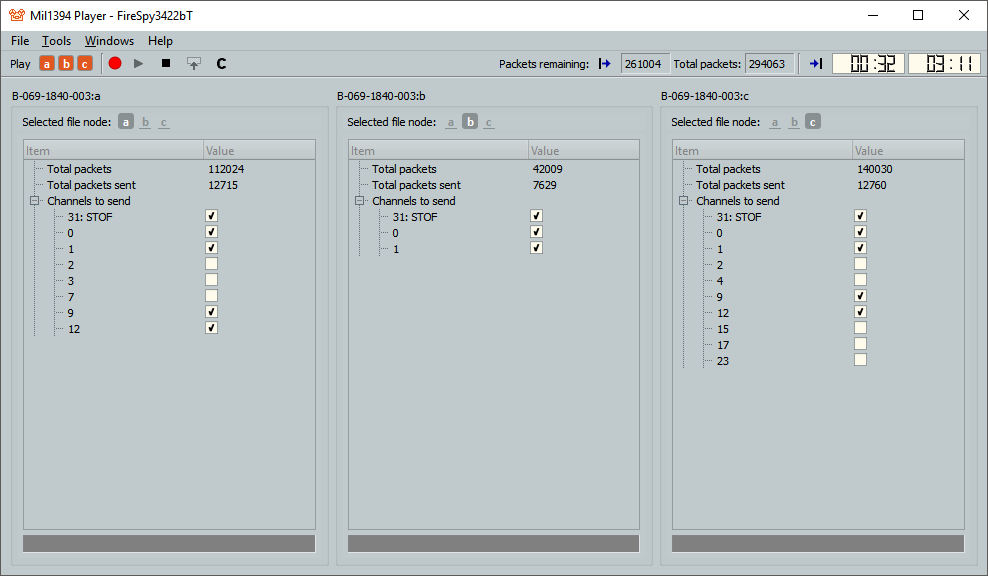Click the go-to-start arrow near Packets remaining

605,64
